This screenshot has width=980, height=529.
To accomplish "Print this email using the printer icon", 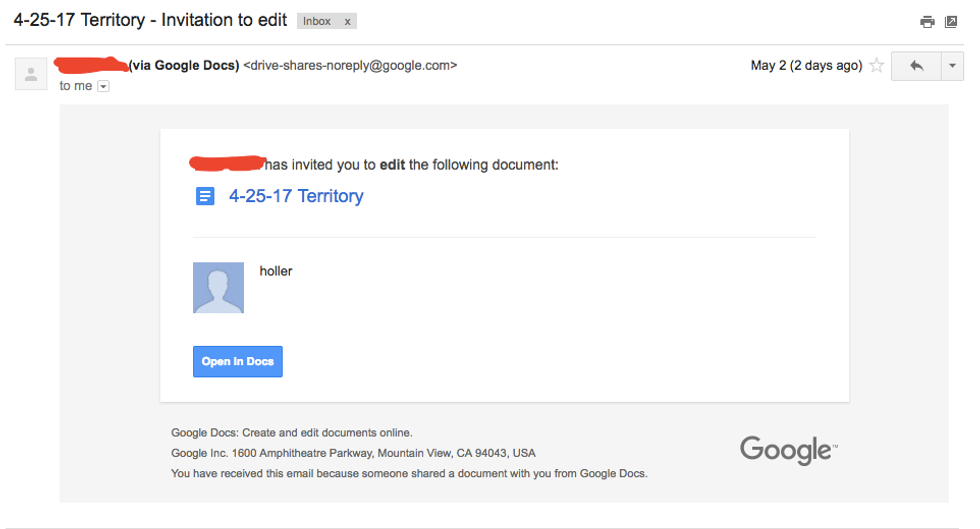I will (x=927, y=22).
